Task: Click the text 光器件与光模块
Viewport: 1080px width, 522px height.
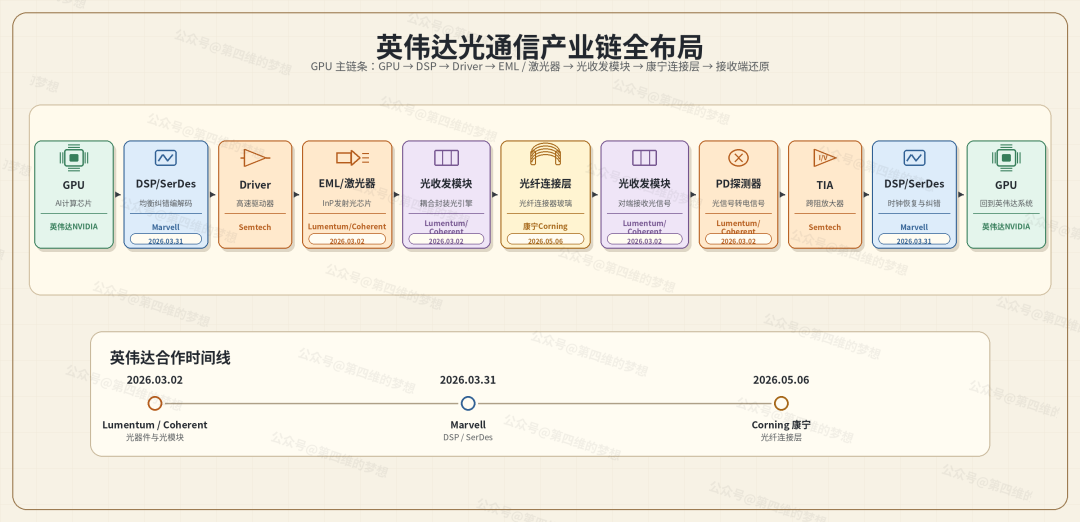Action: pyautogui.click(x=155, y=437)
